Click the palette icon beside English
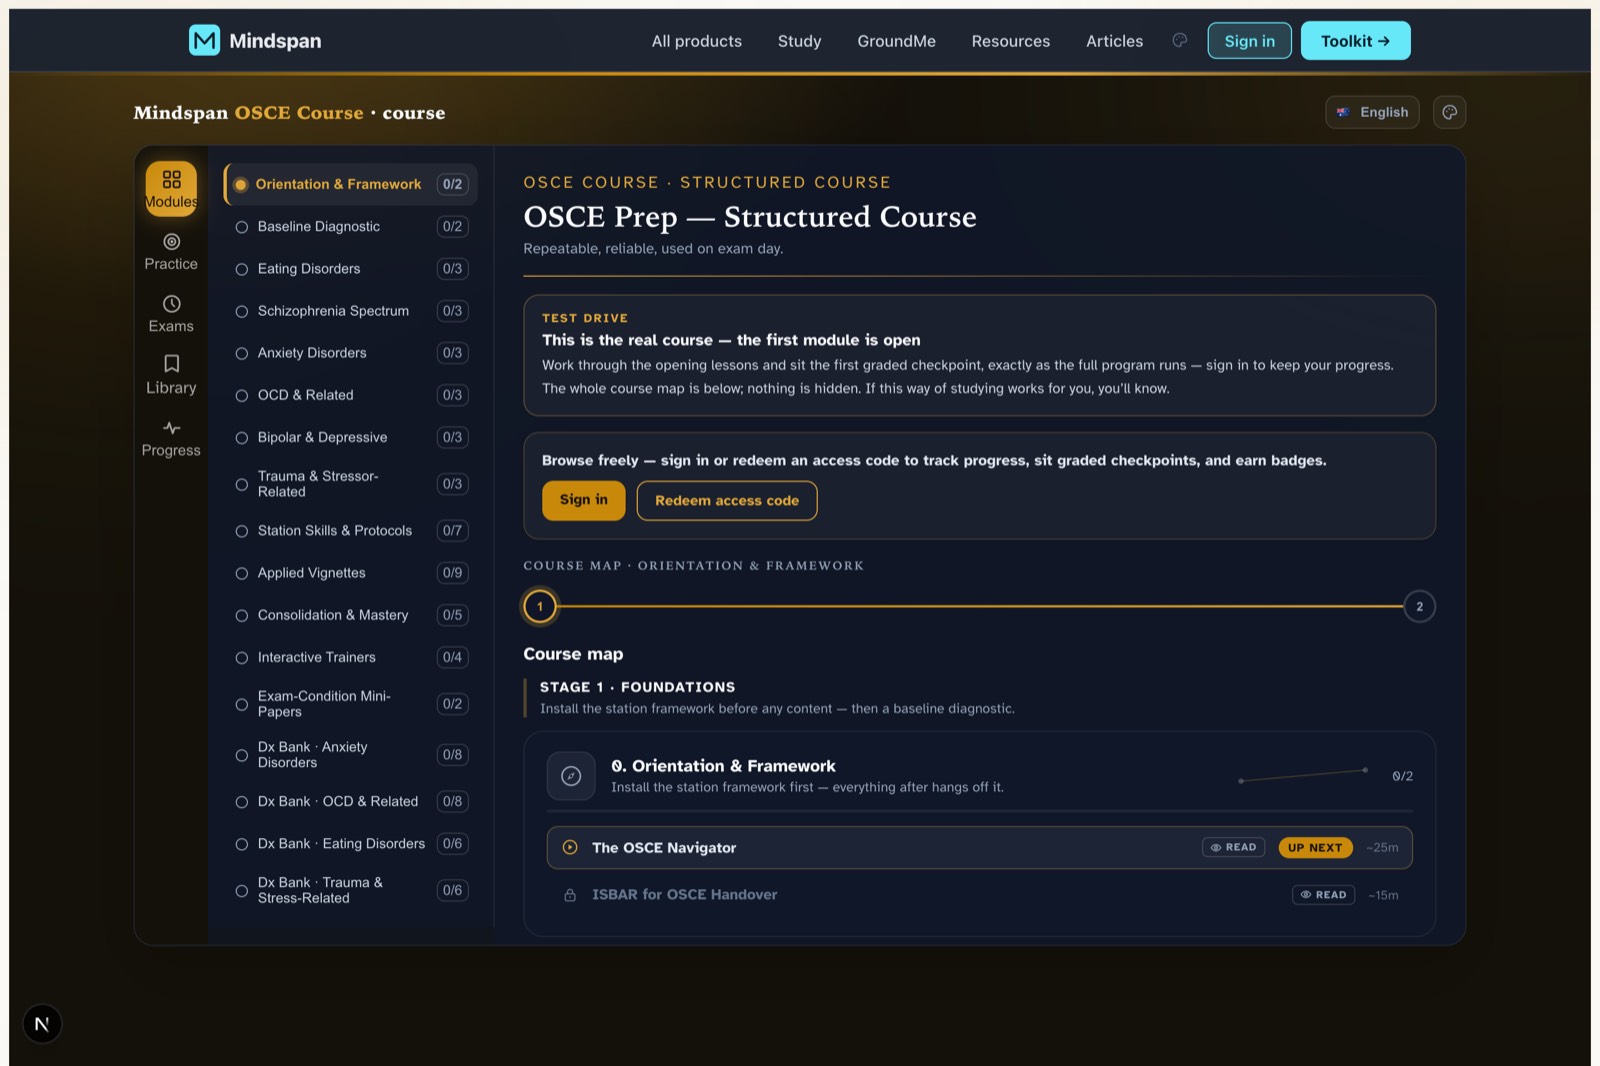Image resolution: width=1600 pixels, height=1066 pixels. (1449, 112)
